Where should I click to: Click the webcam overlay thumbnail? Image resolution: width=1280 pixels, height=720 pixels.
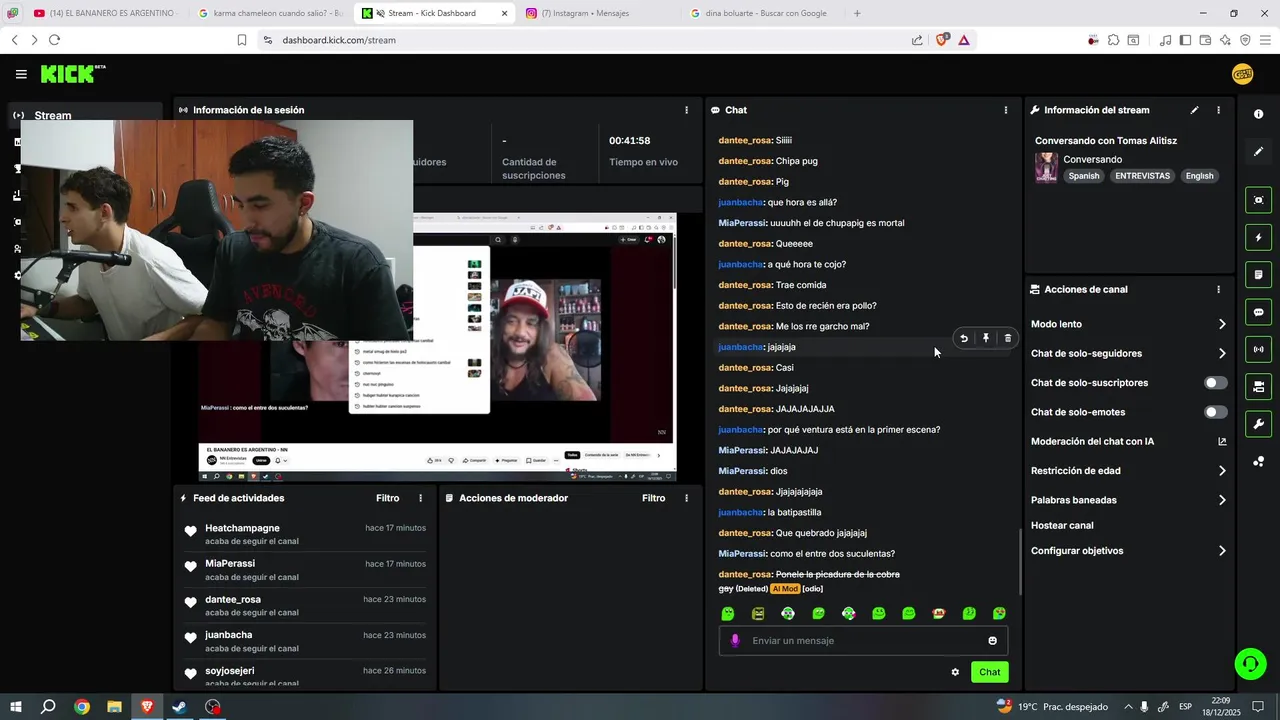216,230
